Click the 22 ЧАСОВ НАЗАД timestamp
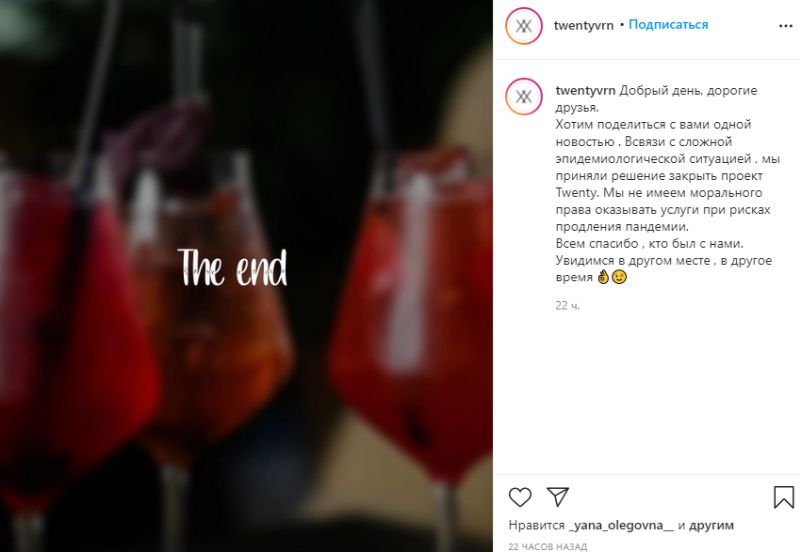 point(547,546)
